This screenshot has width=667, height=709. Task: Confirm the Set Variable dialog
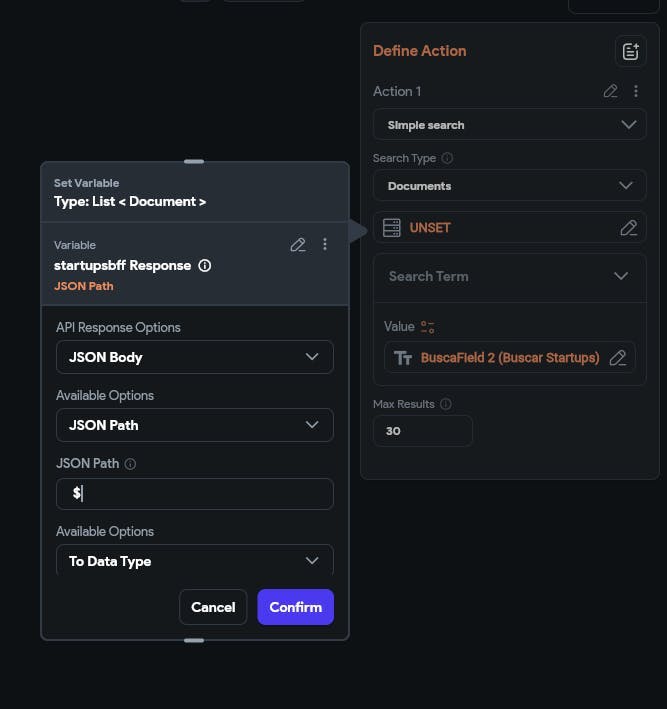296,607
